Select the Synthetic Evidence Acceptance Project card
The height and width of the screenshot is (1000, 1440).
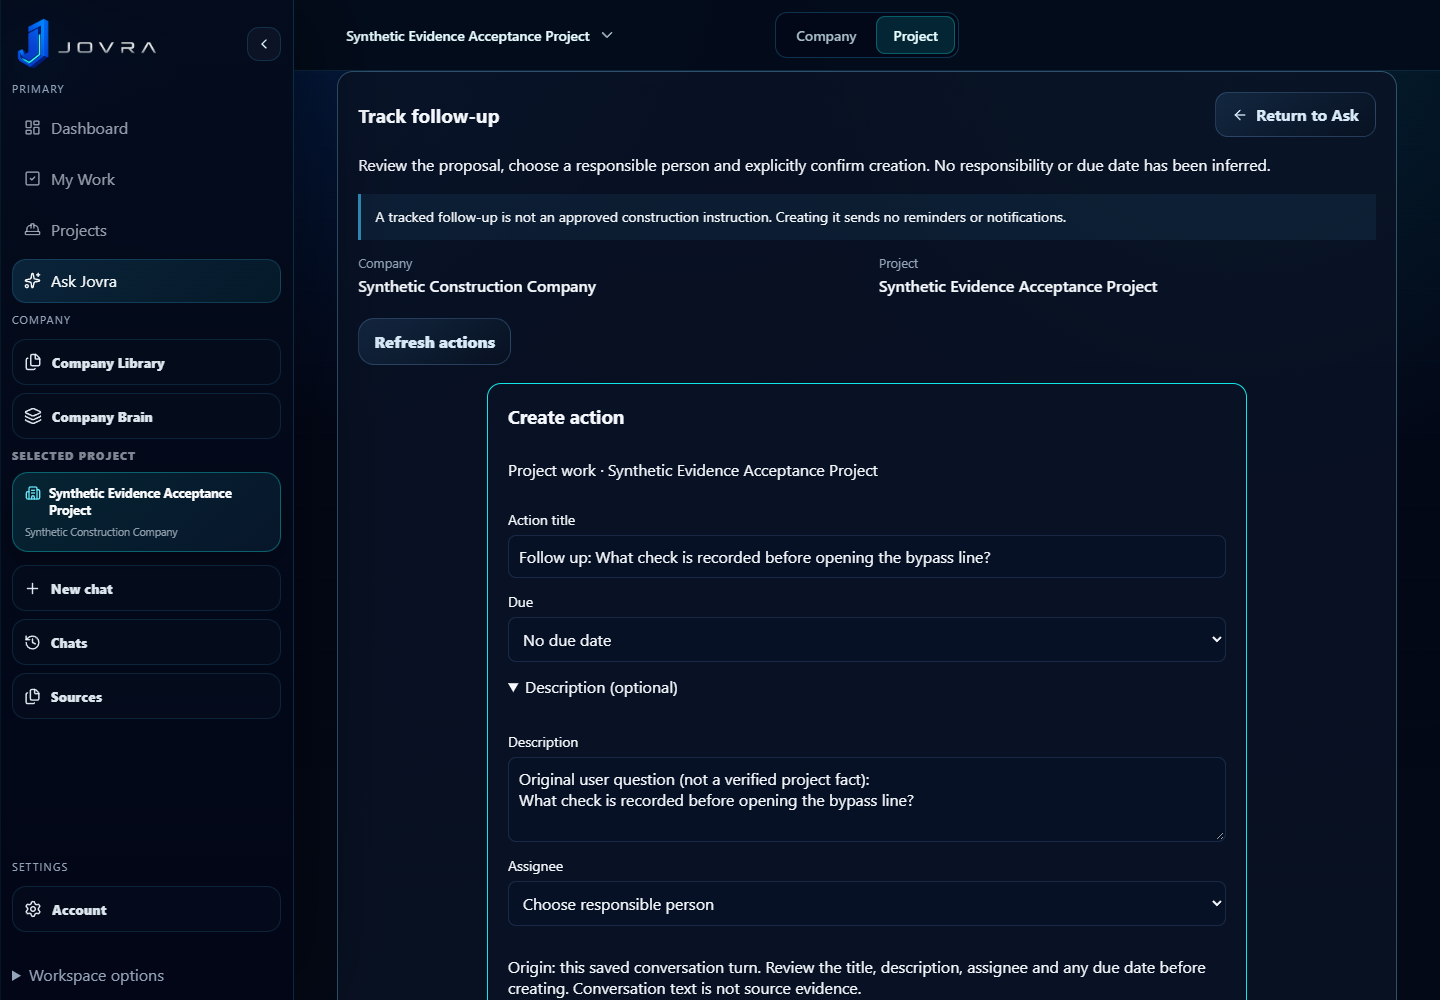tap(146, 512)
